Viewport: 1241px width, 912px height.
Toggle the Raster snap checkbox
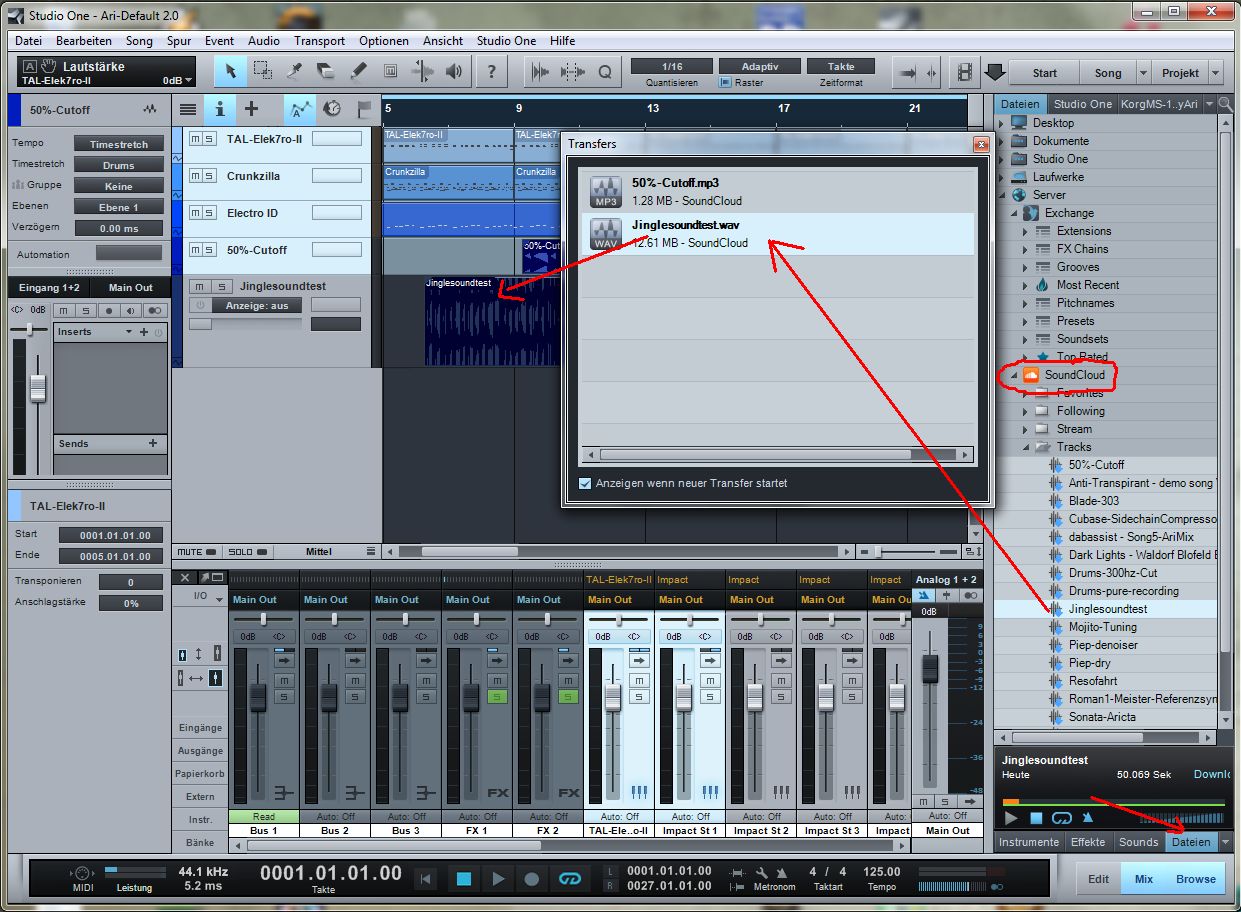click(x=726, y=83)
